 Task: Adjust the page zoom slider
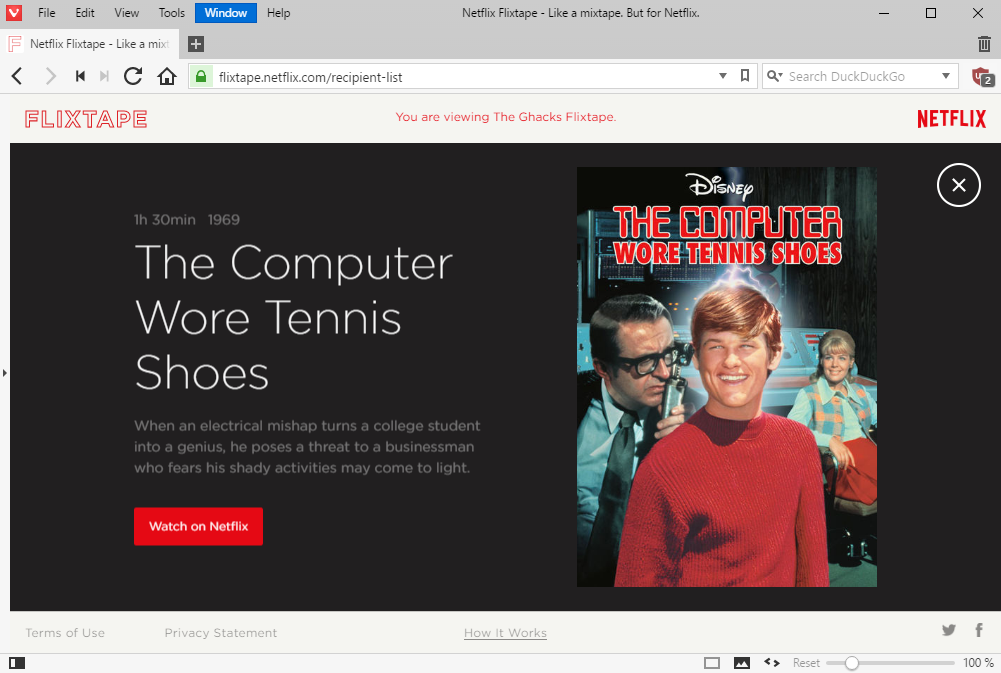(x=890, y=663)
